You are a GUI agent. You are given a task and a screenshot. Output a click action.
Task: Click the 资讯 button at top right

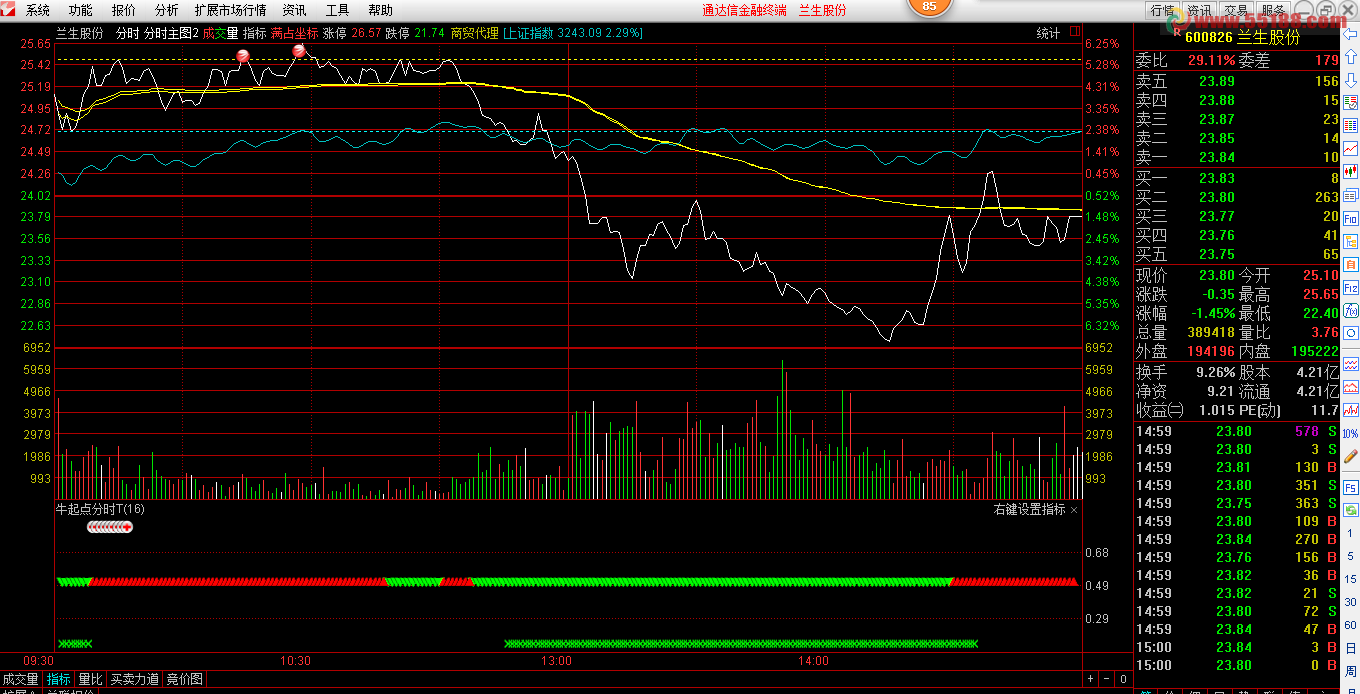(1199, 10)
